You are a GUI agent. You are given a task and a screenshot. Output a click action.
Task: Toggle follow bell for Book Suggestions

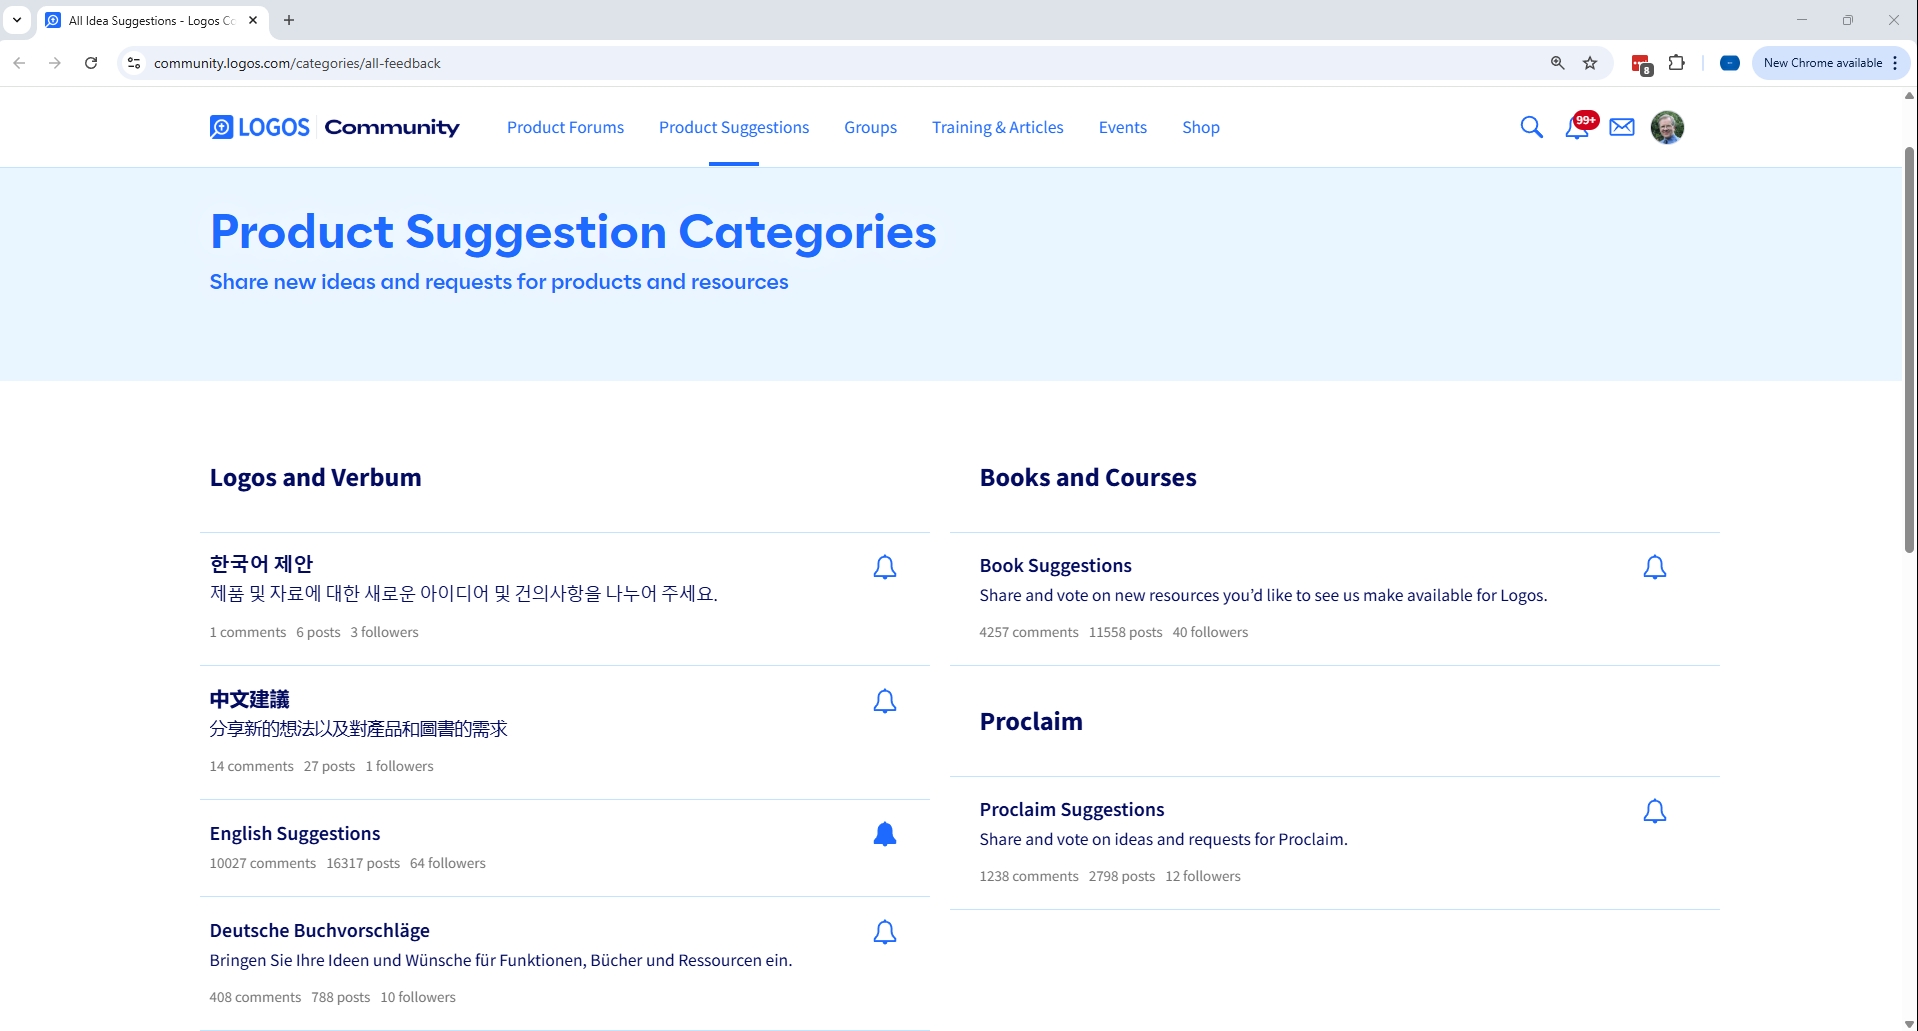click(x=1655, y=567)
